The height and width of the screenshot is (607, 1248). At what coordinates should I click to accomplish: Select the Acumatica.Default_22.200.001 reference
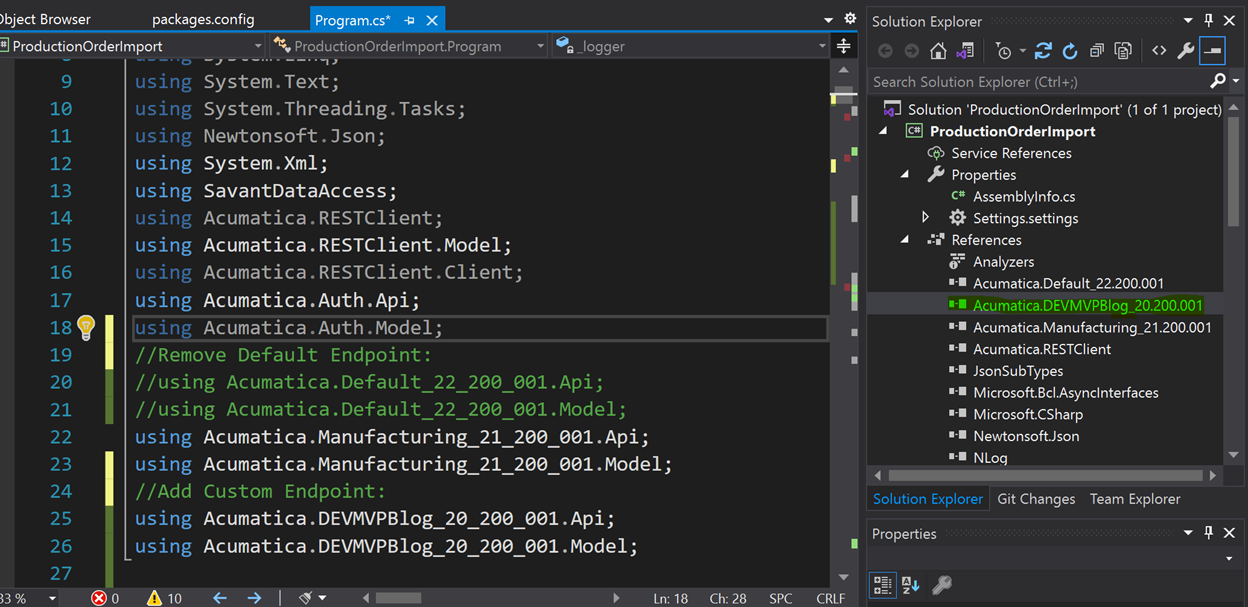coord(1068,284)
